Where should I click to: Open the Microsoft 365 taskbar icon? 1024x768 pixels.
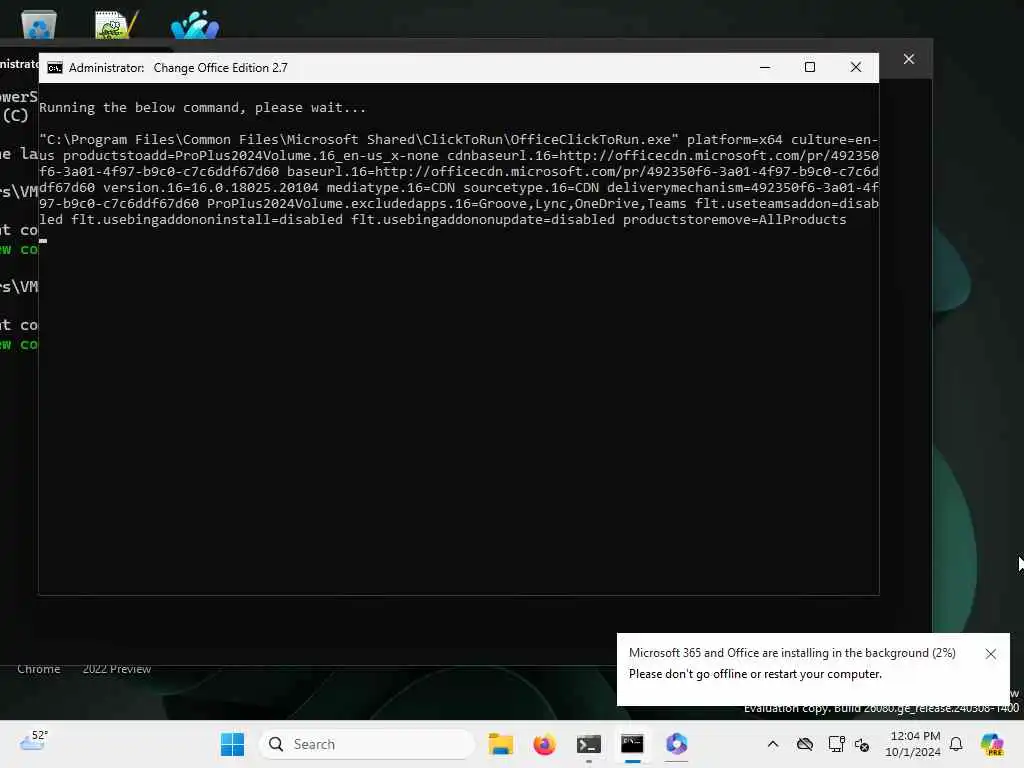[677, 744]
